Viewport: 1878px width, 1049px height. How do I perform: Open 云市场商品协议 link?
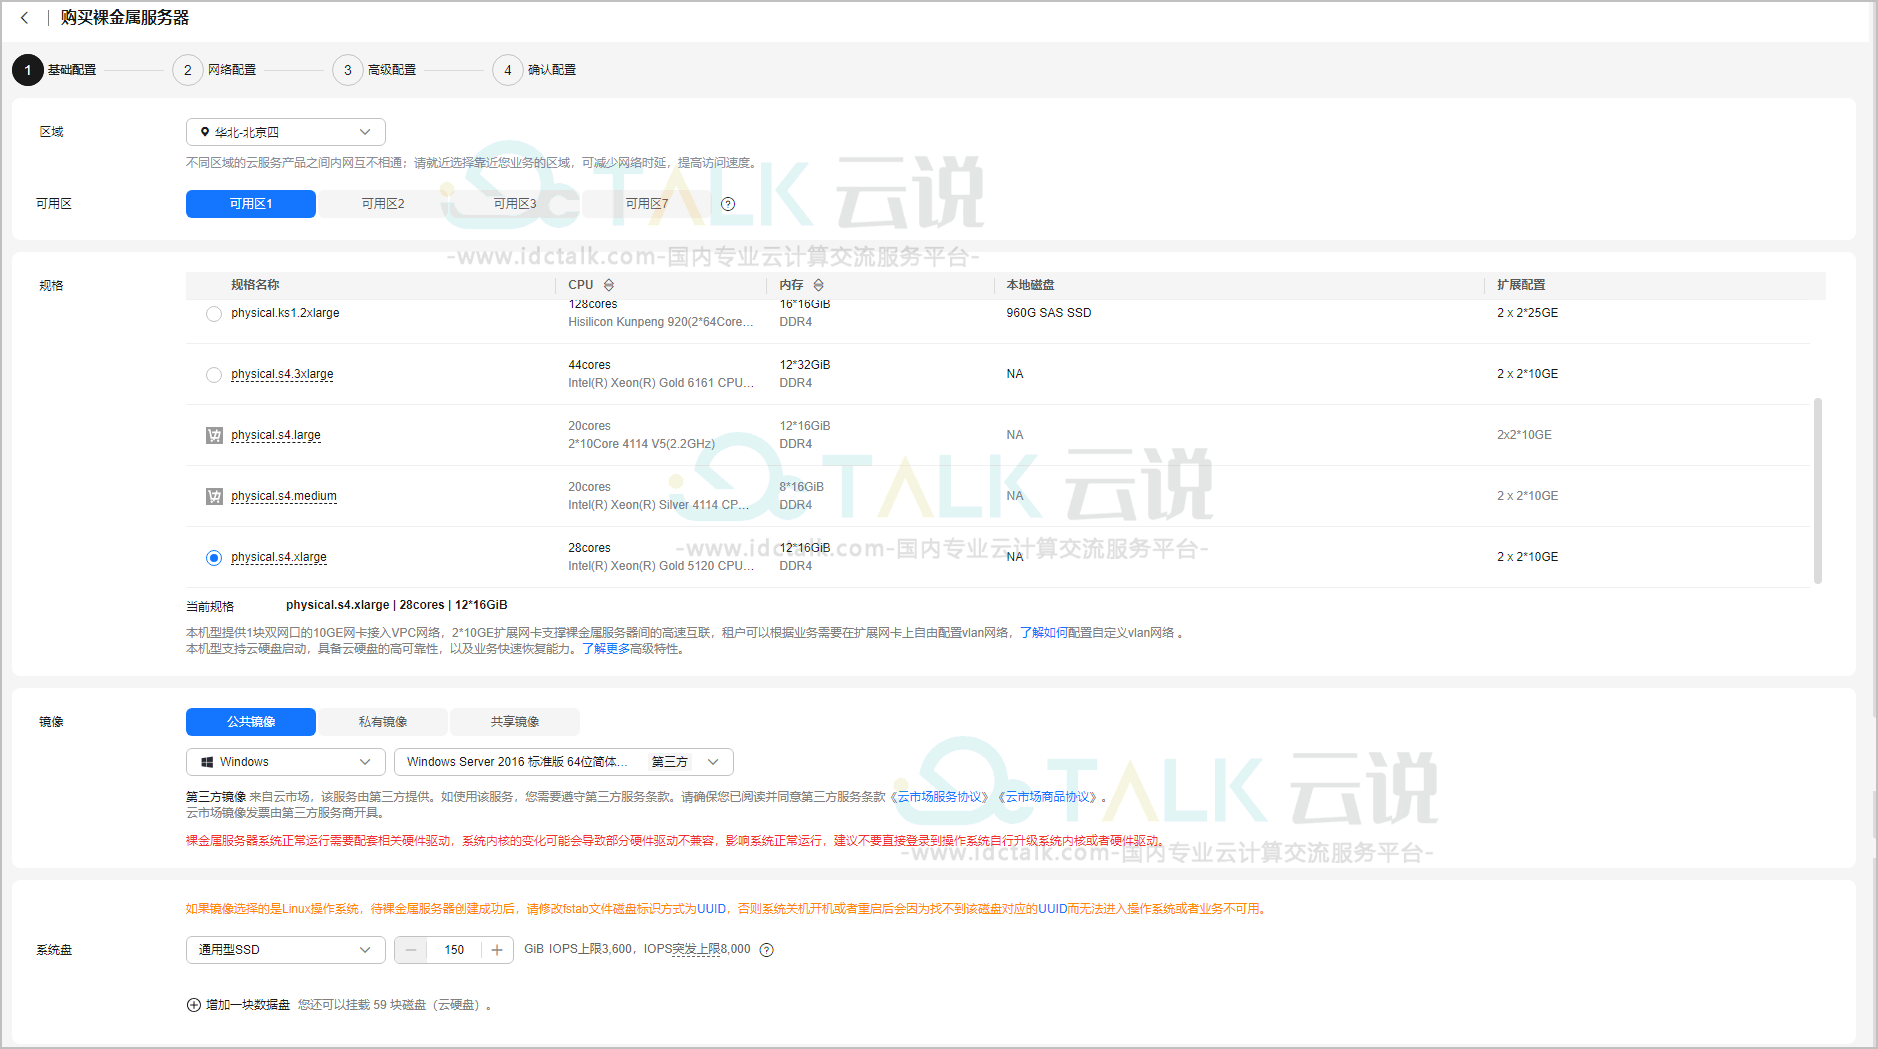point(1048,797)
